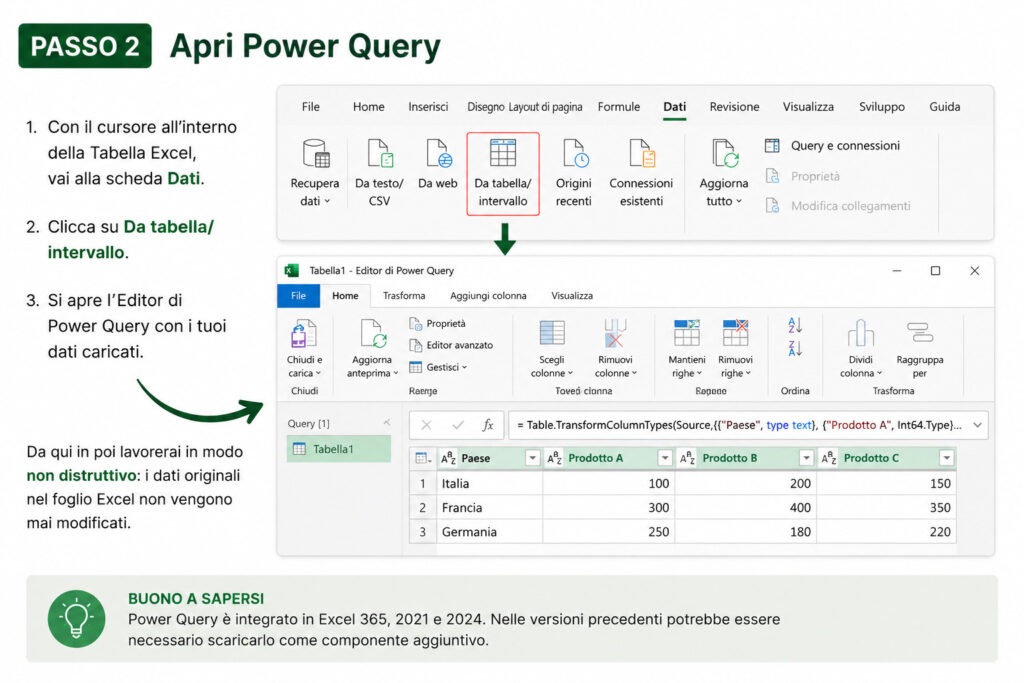Image resolution: width=1024 pixels, height=683 pixels.
Task: Open the Aggiorna tutto dropdown arrow
Action: [x=739, y=201]
